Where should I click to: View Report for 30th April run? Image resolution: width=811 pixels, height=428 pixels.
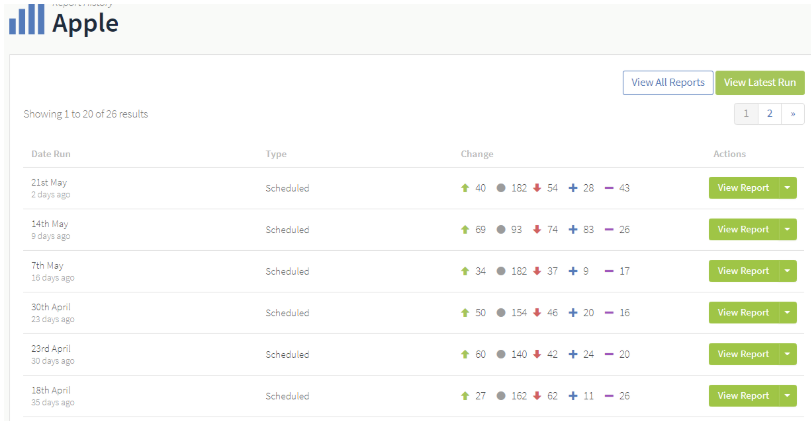click(743, 313)
